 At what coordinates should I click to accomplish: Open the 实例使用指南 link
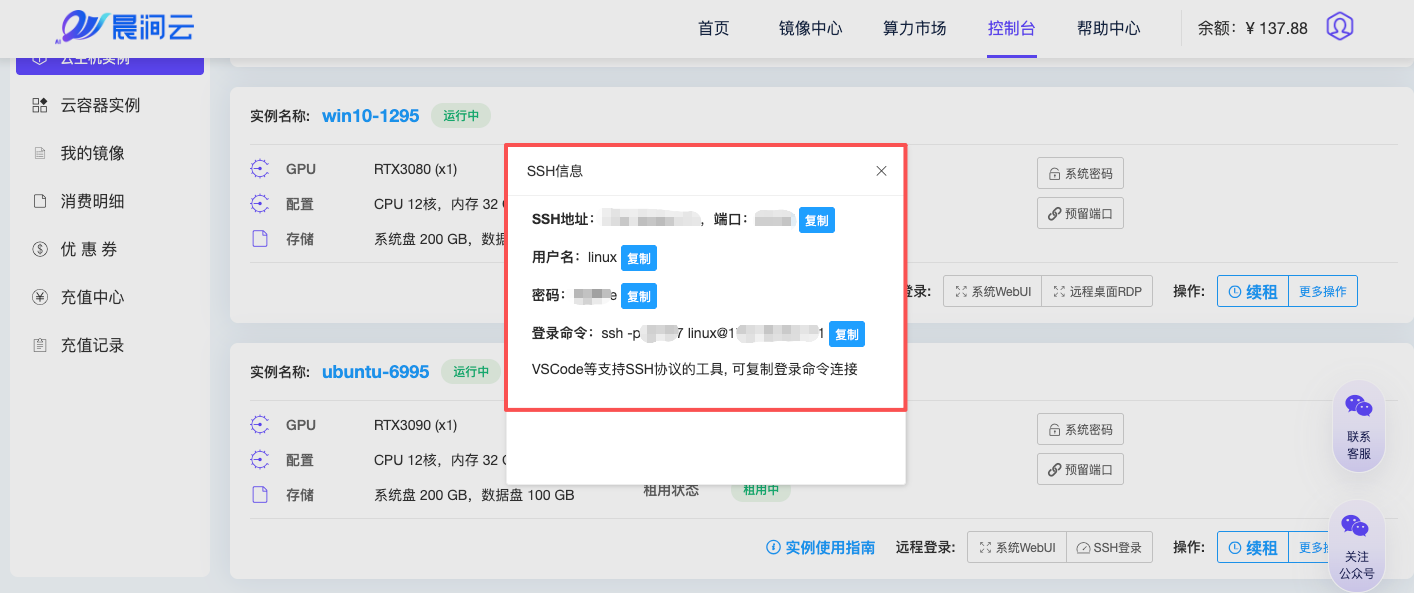tap(820, 547)
